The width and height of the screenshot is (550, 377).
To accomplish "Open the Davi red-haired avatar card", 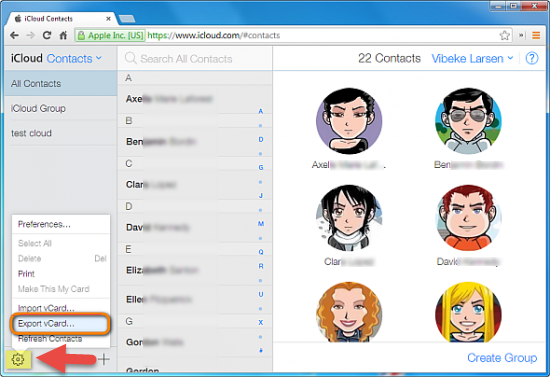I will pyautogui.click(x=468, y=218).
